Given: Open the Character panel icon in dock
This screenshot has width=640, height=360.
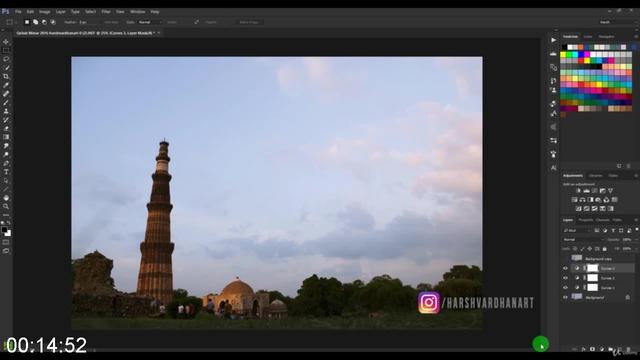Looking at the screenshot, I should tap(553, 168).
